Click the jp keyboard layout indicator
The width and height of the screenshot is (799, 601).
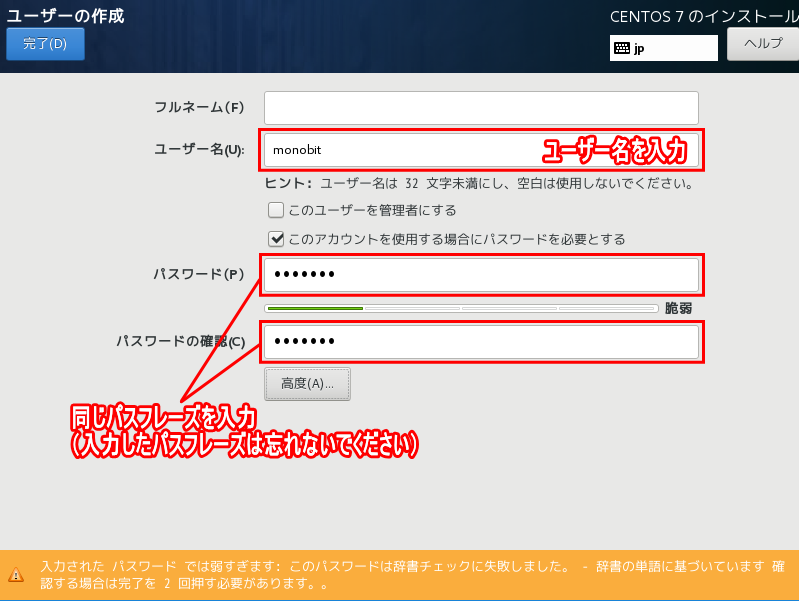[x=663, y=48]
